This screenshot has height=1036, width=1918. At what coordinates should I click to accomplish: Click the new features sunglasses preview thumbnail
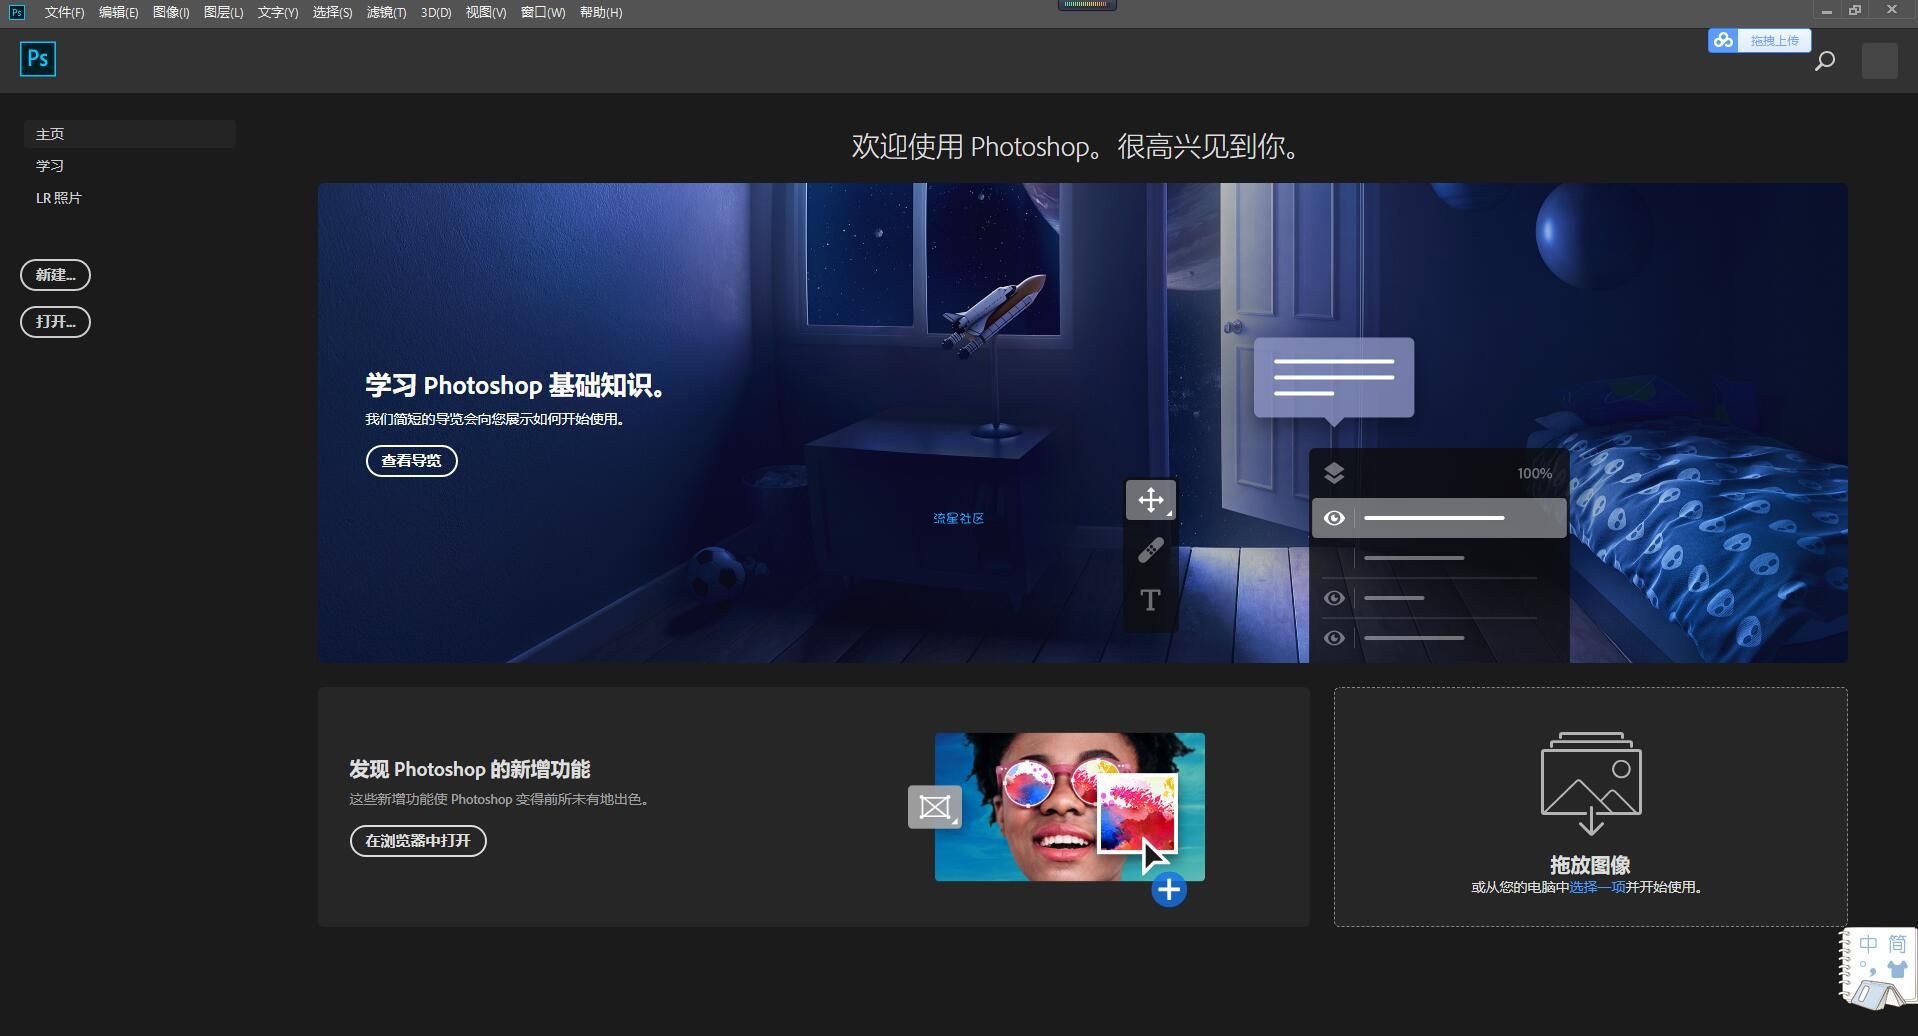click(x=1069, y=807)
